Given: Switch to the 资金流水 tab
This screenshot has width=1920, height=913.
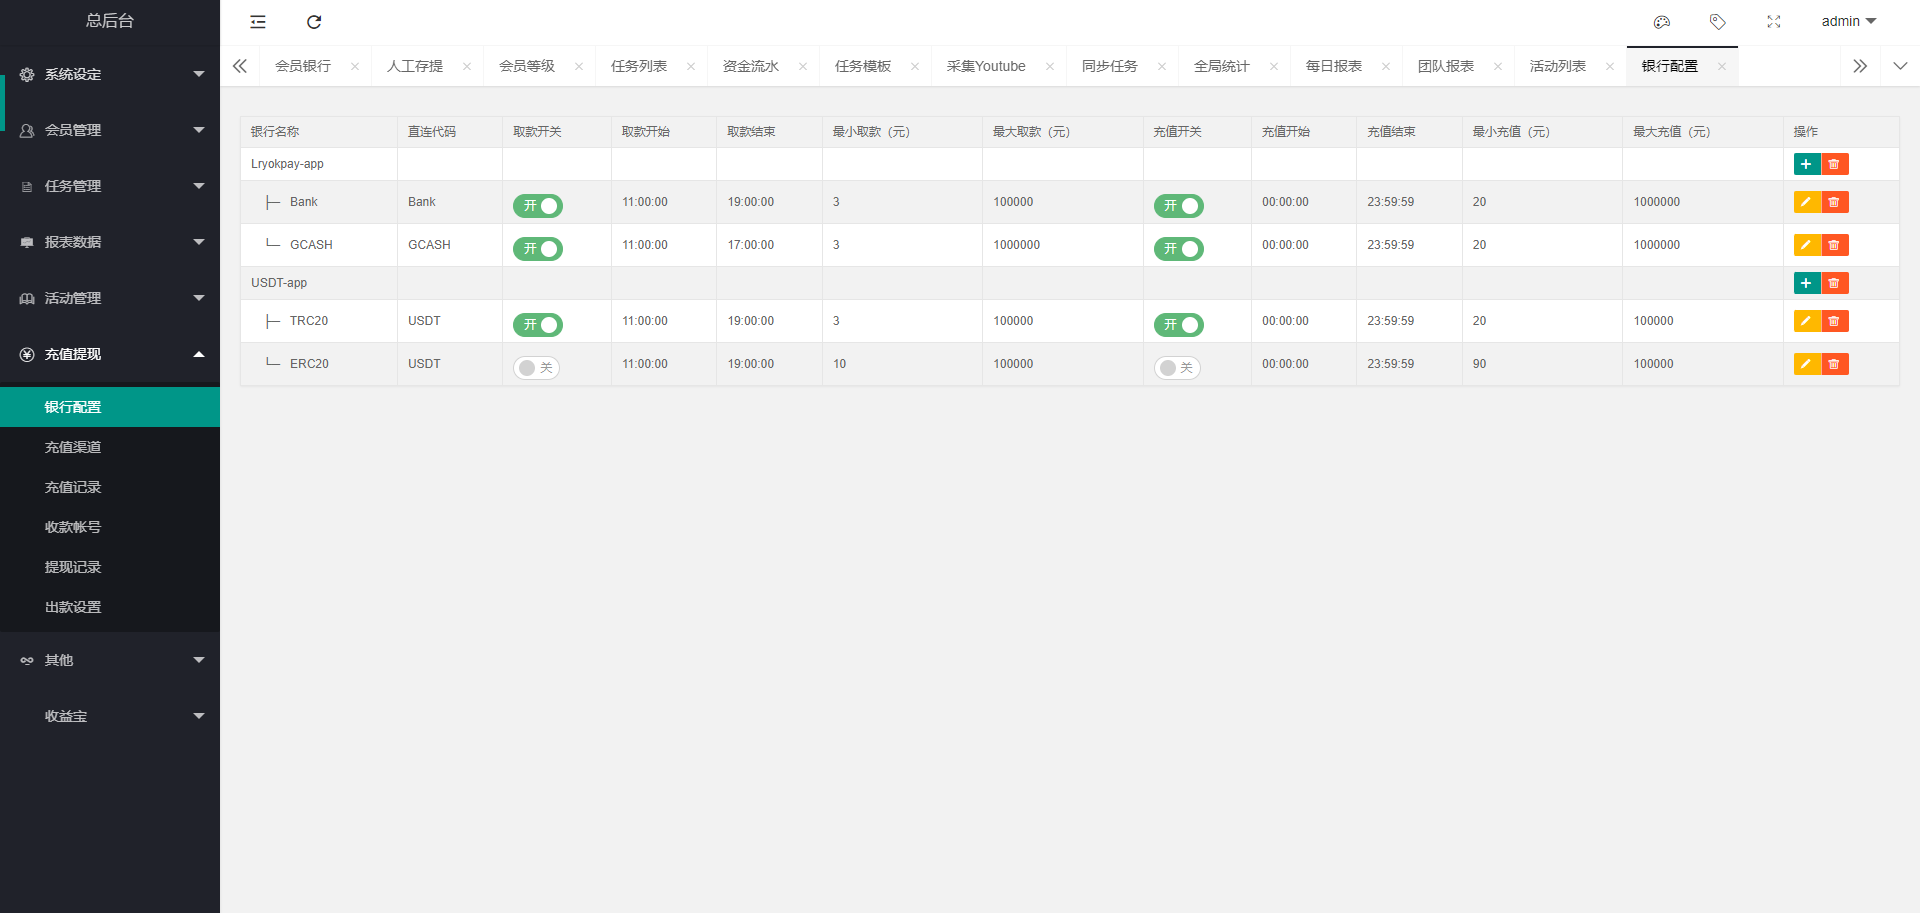Looking at the screenshot, I should (750, 66).
